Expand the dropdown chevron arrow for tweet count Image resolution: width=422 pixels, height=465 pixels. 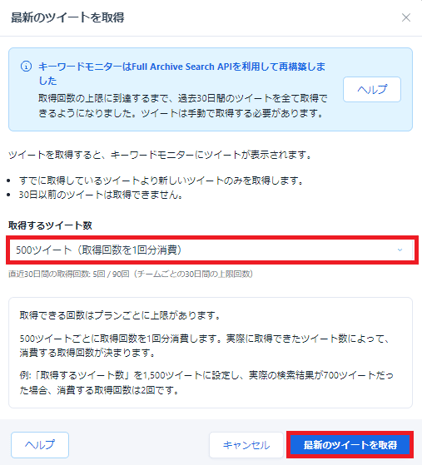tap(400, 250)
